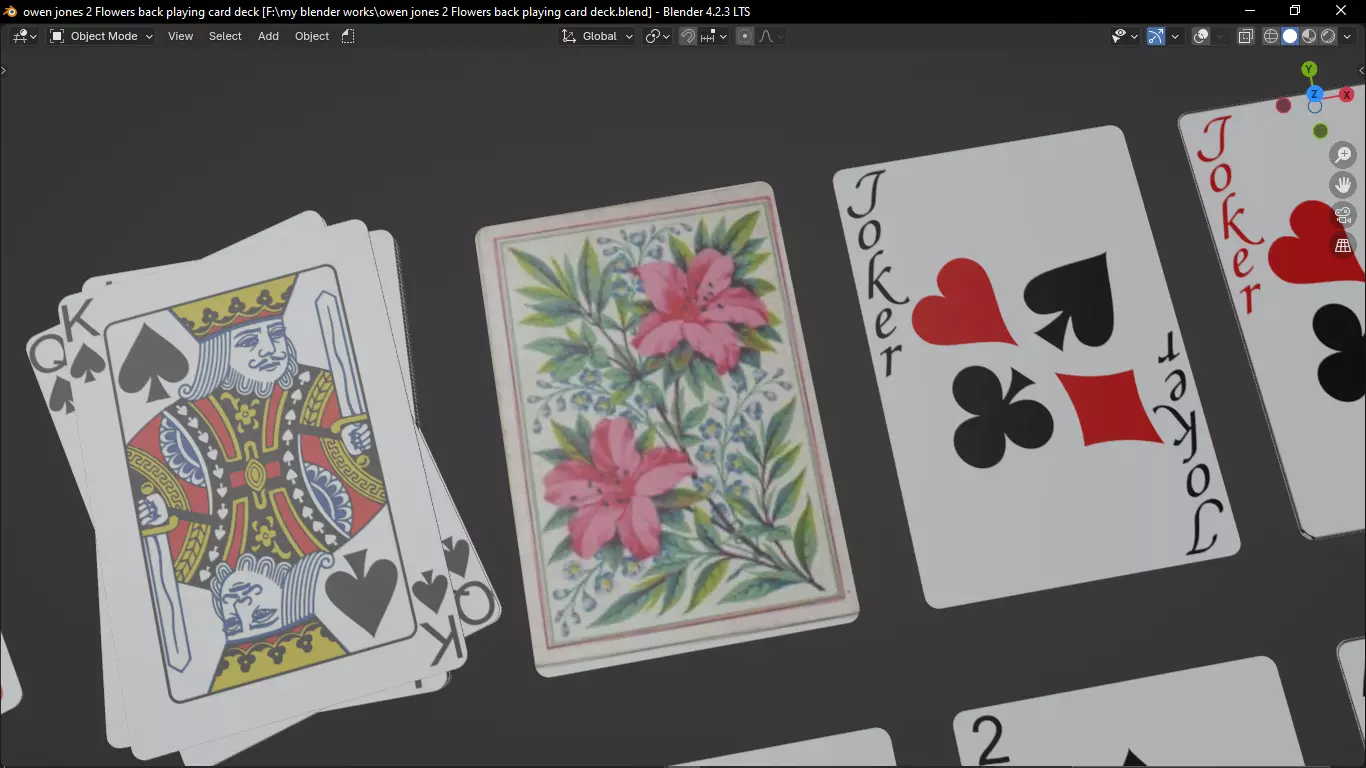
Task: Open the Add menu
Action: pos(268,36)
